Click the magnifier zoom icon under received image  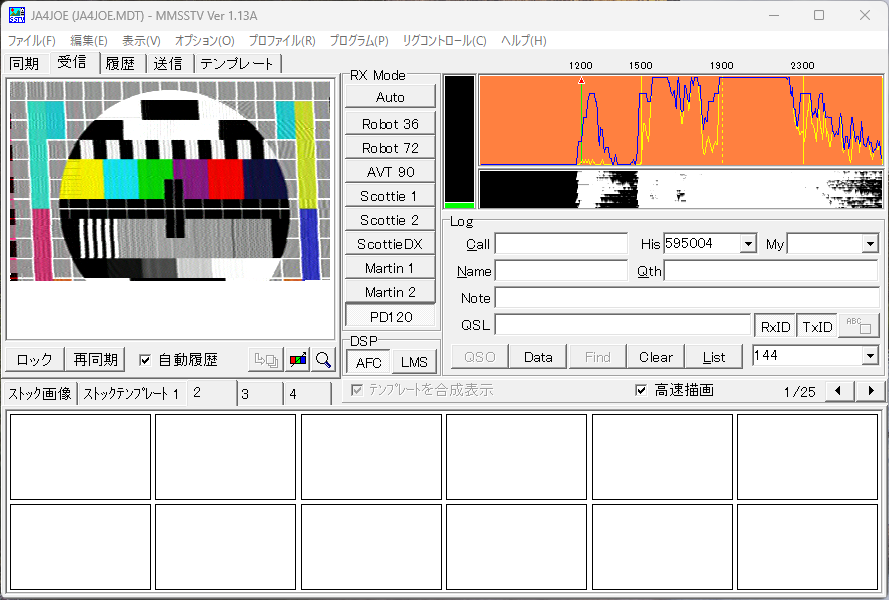coord(323,360)
